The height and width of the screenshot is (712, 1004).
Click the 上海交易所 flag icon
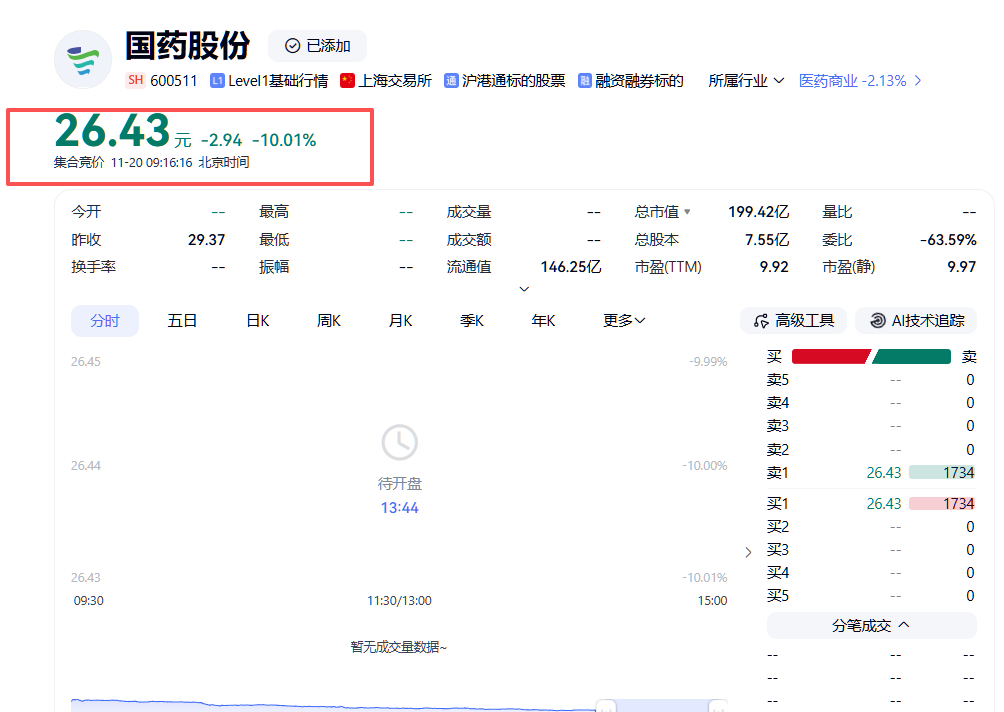tap(347, 81)
